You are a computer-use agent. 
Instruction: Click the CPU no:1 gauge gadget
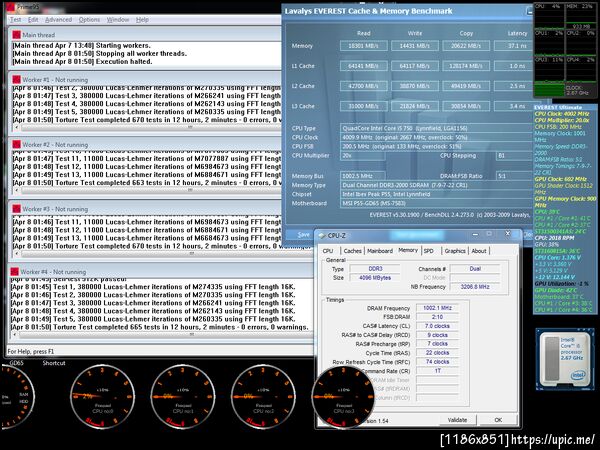(x=183, y=396)
